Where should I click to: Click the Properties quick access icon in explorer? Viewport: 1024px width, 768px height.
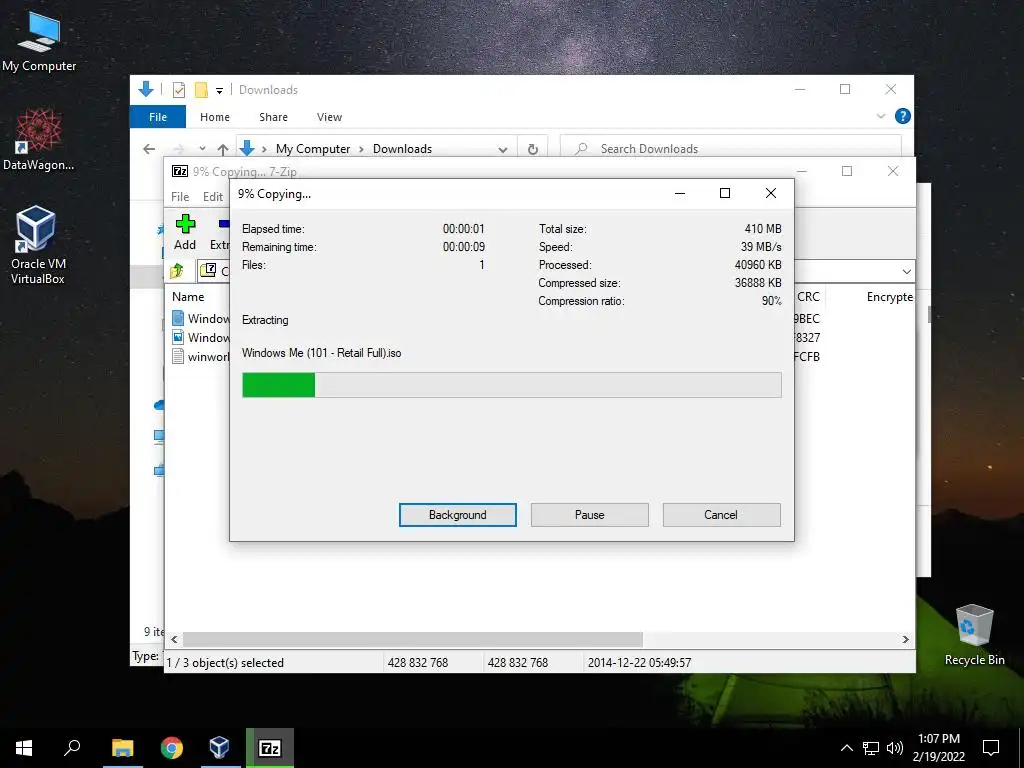point(178,89)
